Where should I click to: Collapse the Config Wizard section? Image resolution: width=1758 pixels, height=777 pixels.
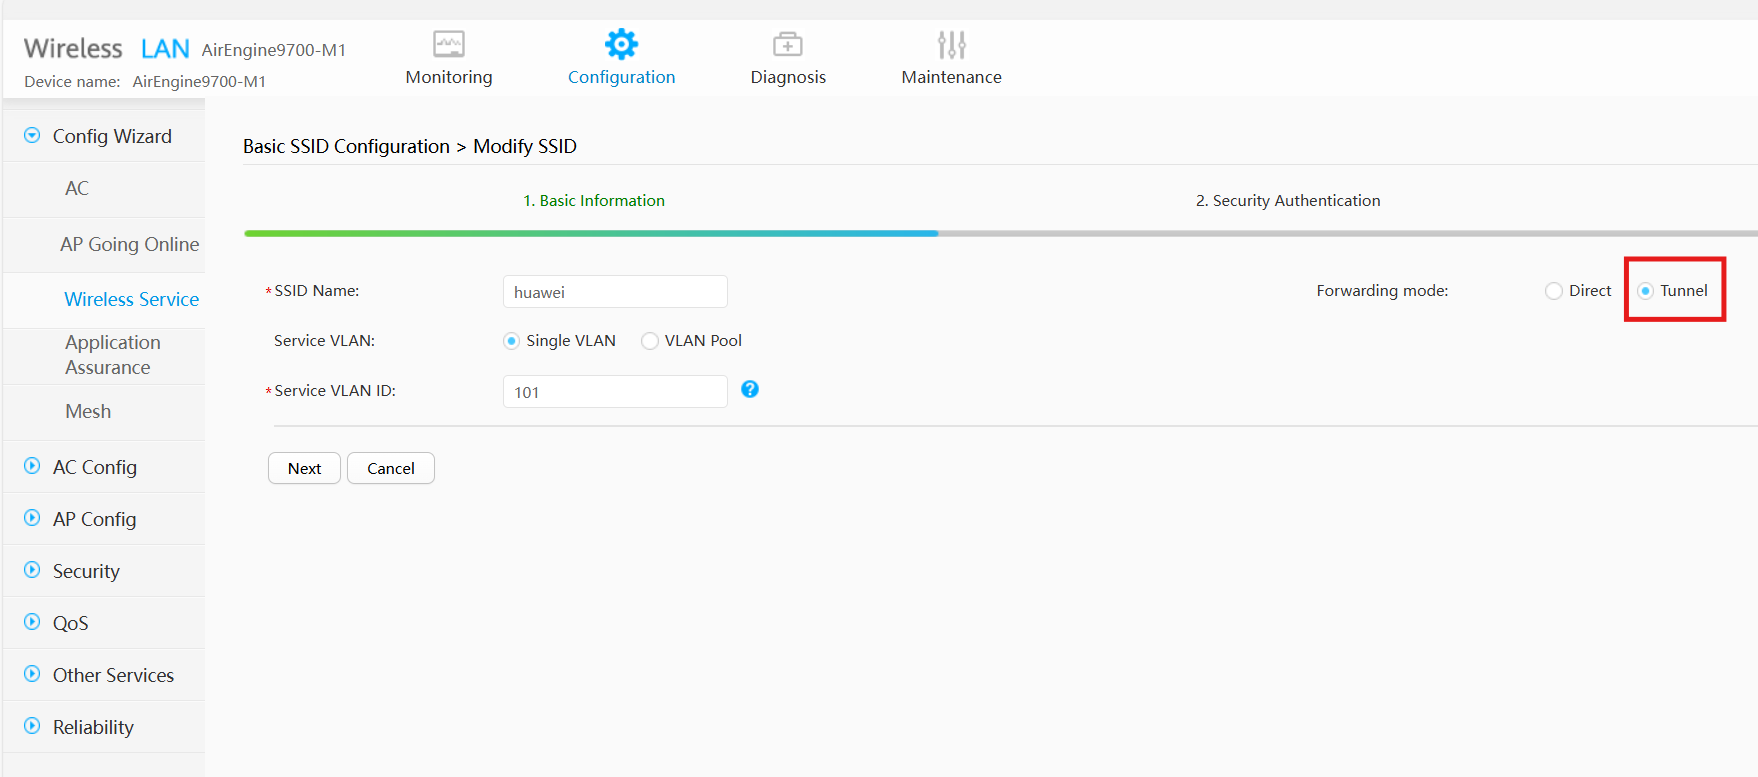point(32,136)
